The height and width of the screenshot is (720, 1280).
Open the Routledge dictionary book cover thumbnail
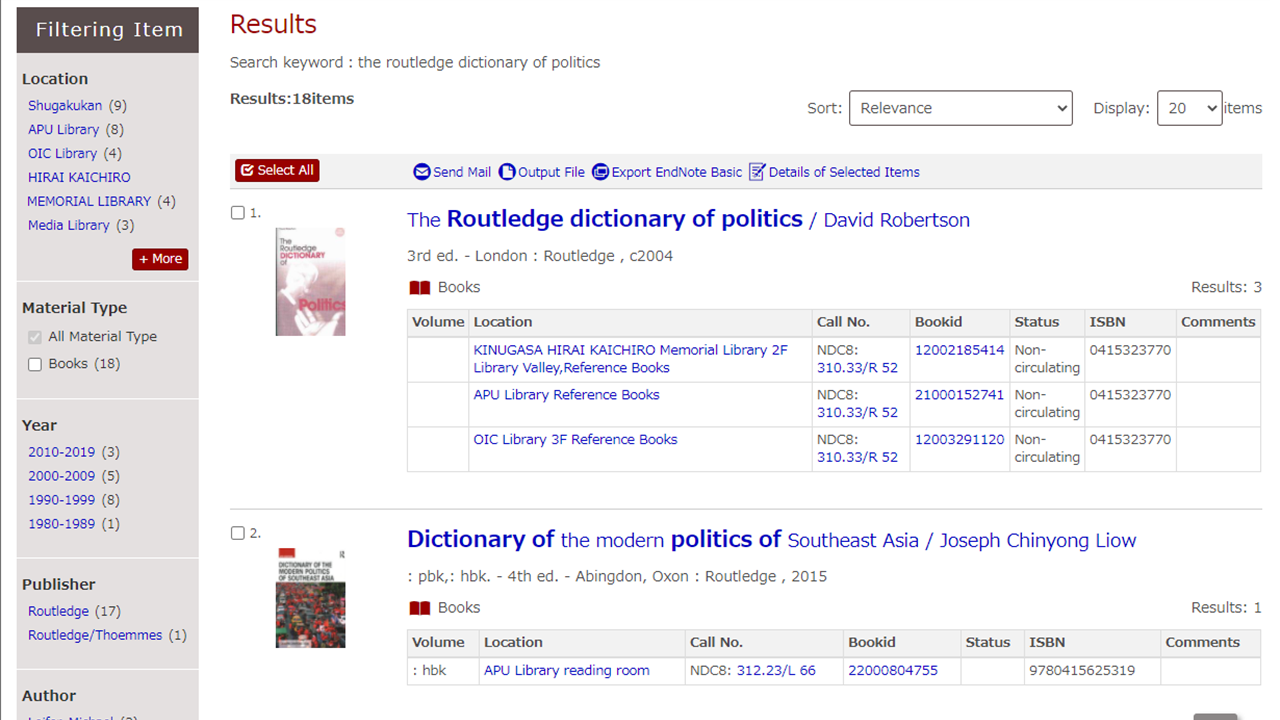click(310, 282)
